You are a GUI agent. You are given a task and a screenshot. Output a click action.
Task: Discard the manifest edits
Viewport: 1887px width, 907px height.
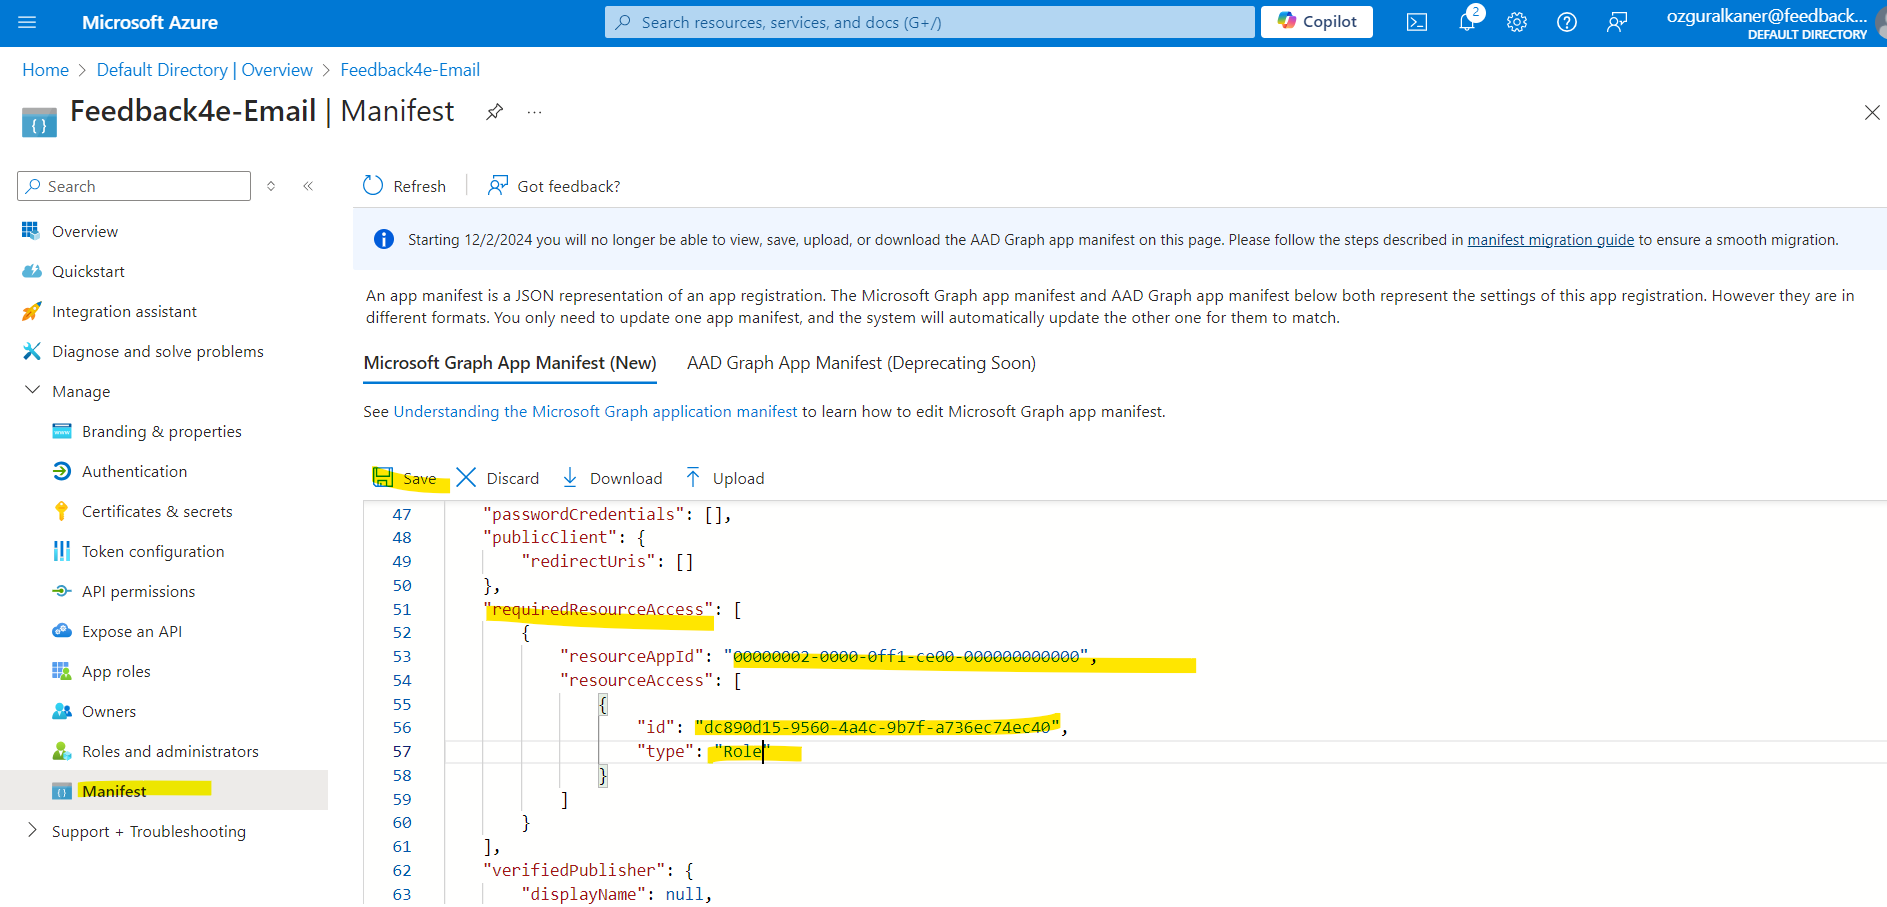(498, 478)
